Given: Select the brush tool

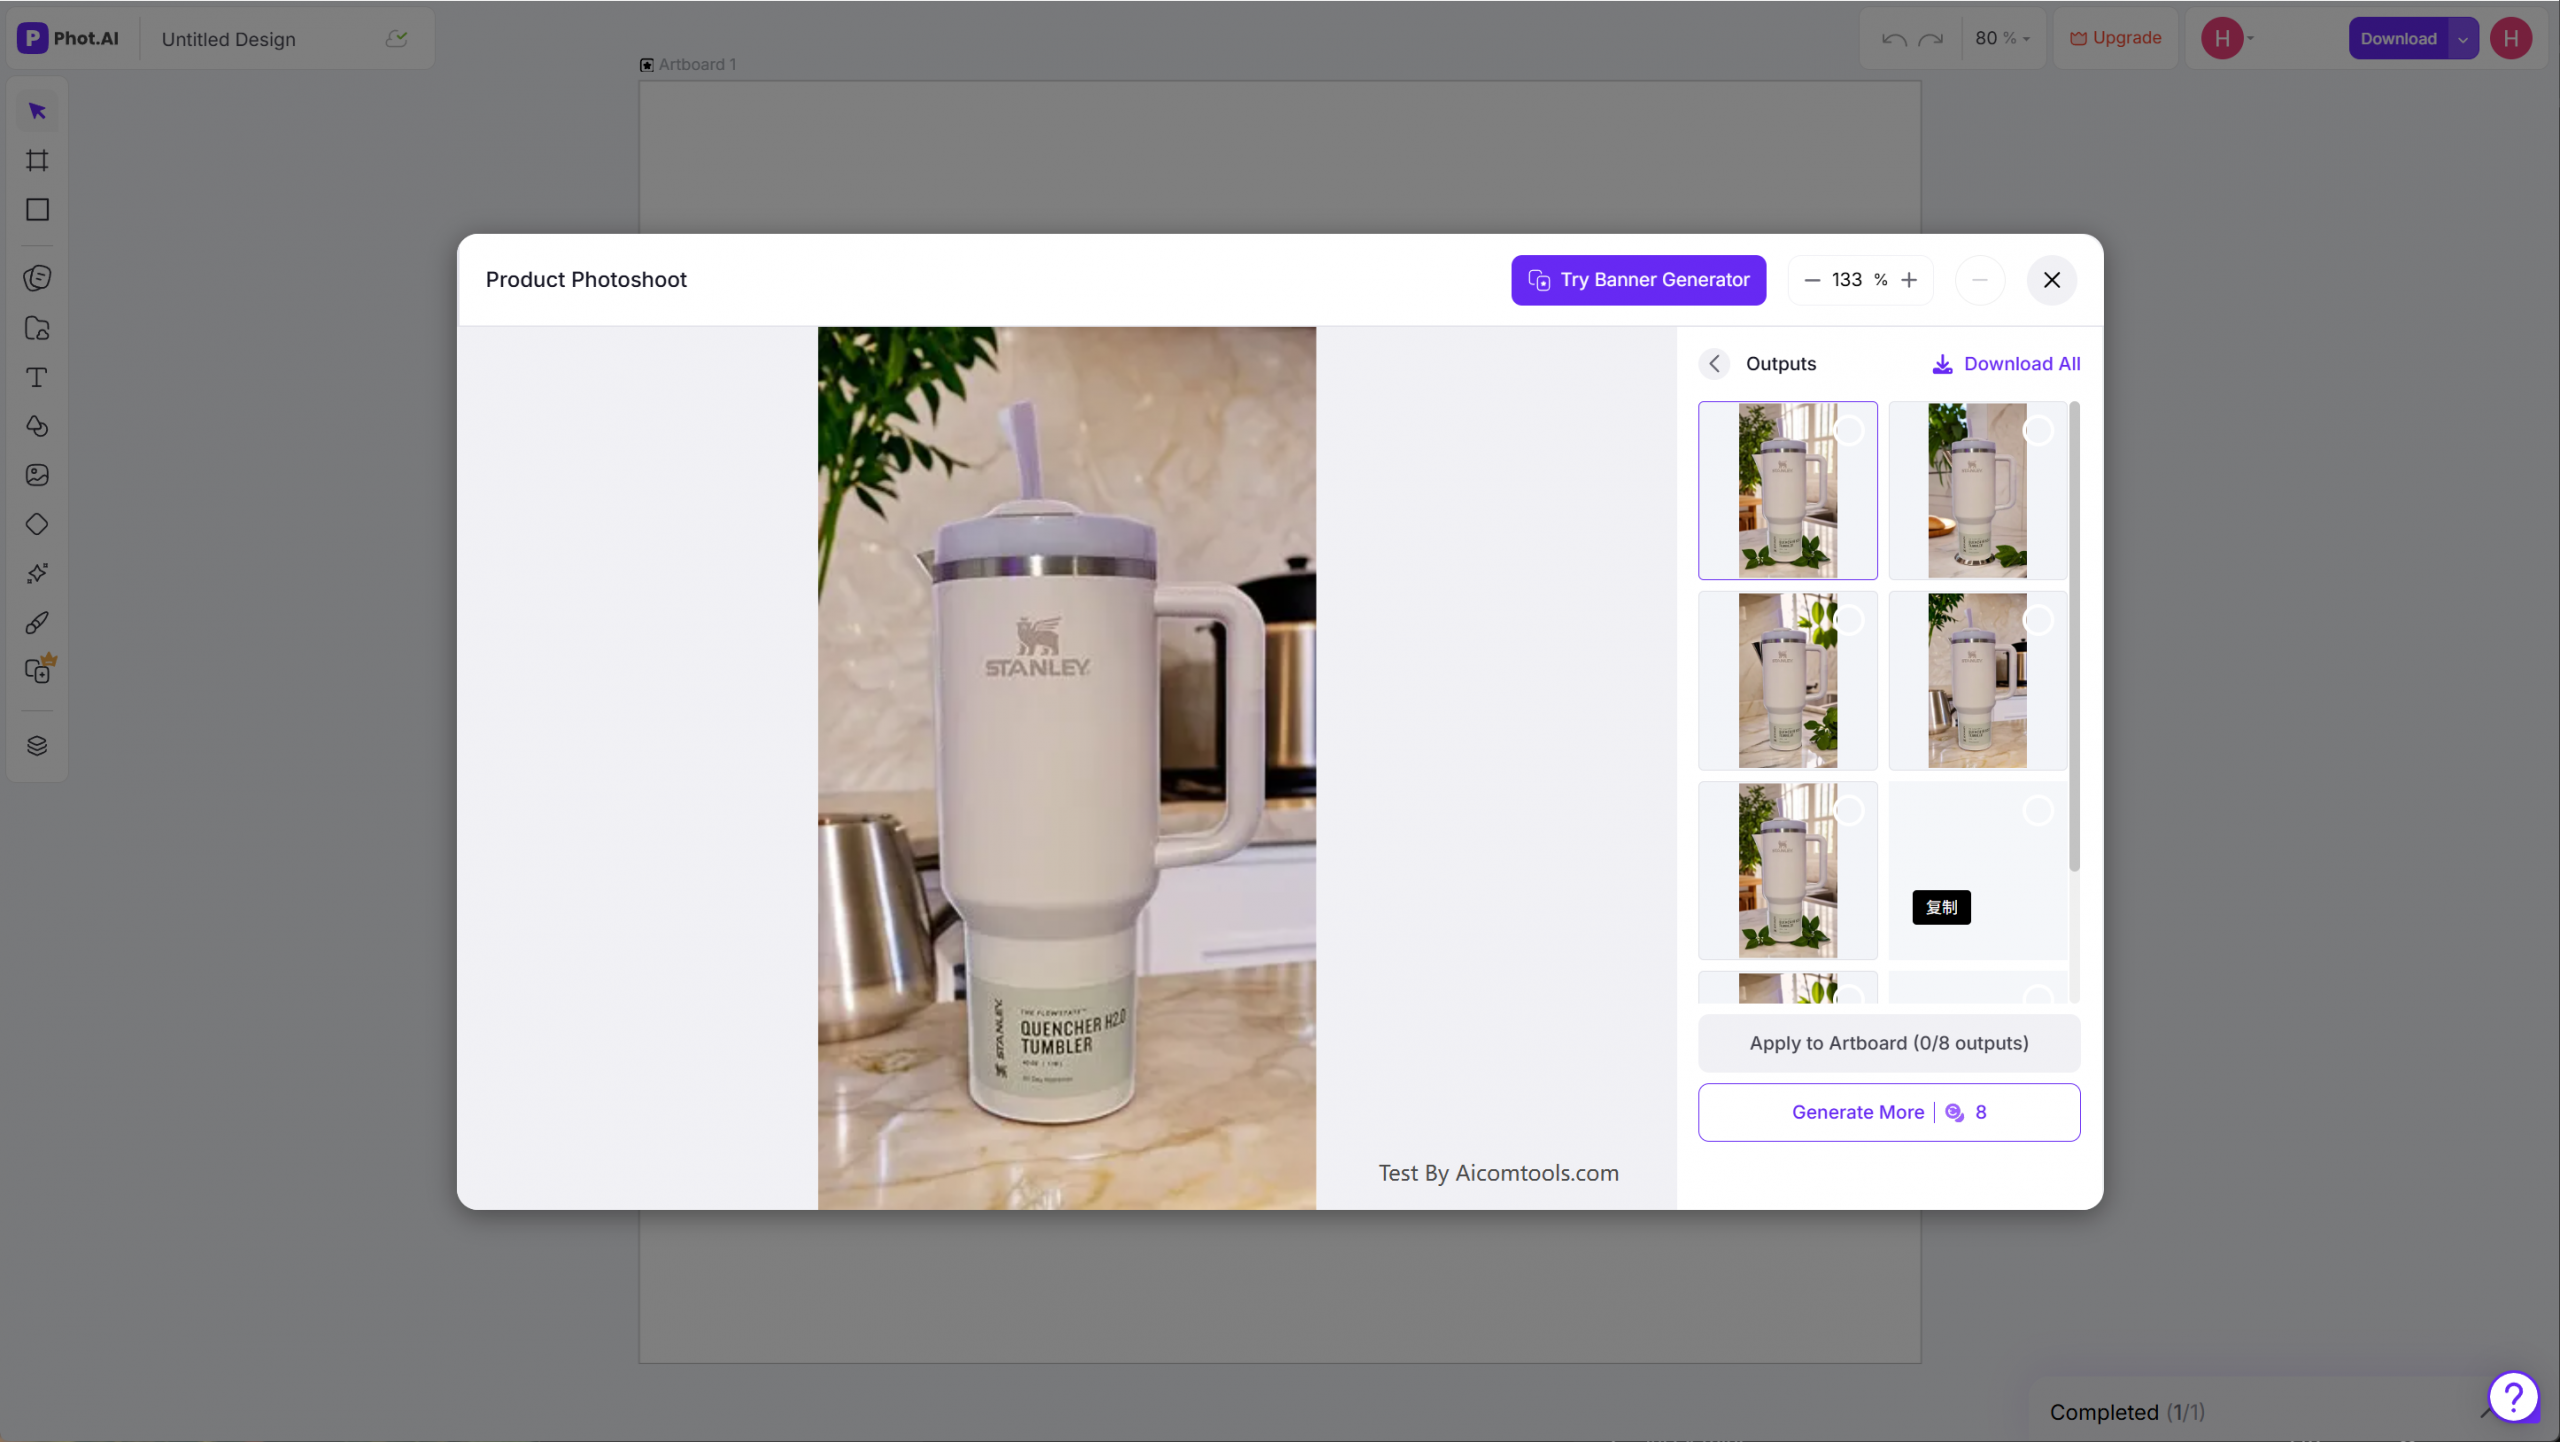Looking at the screenshot, I should click(x=37, y=622).
